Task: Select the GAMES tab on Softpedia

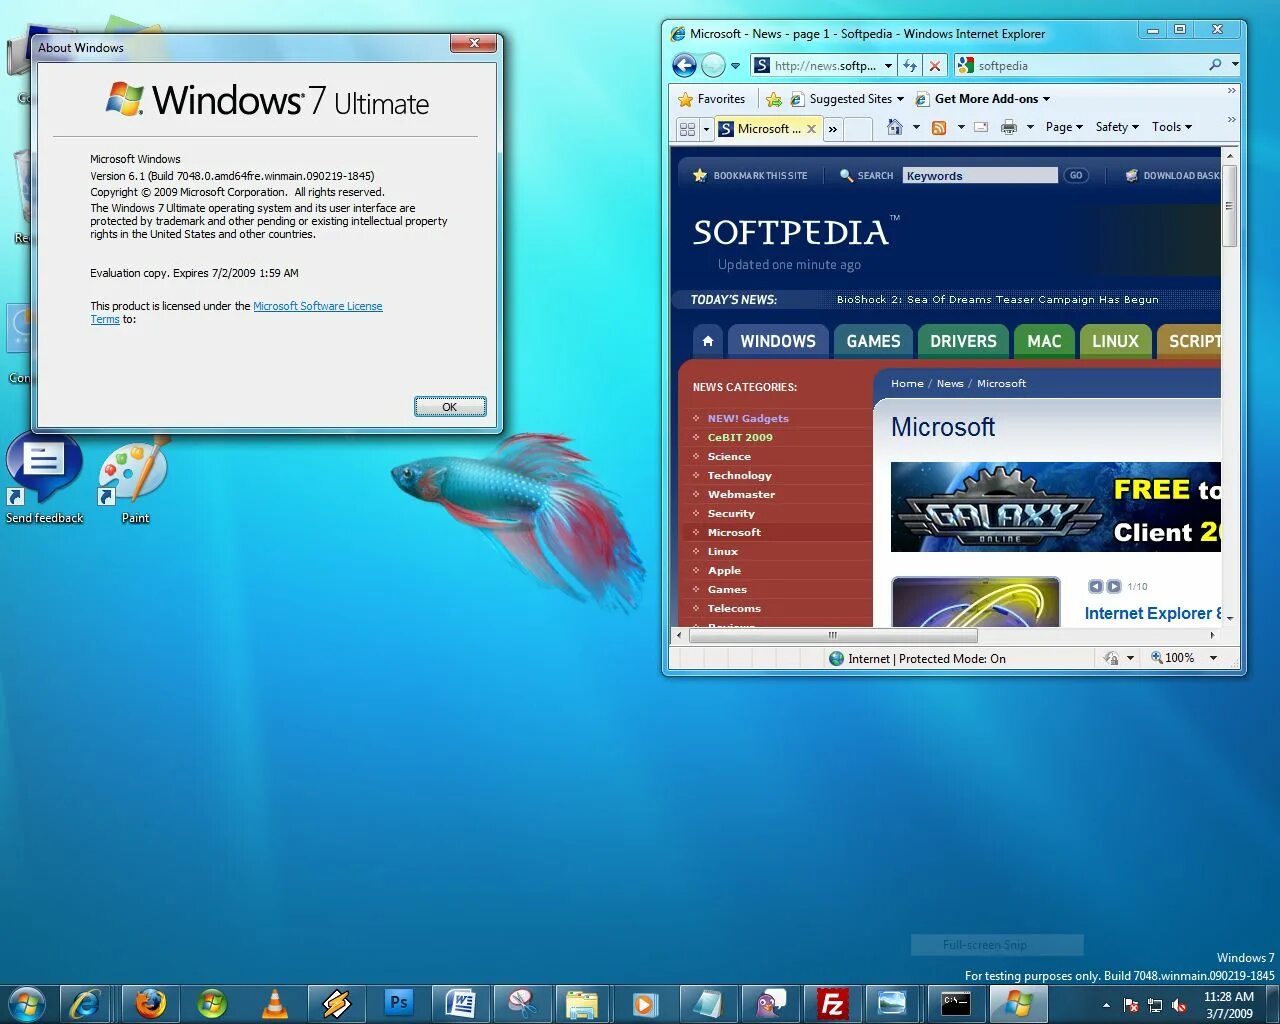Action: 873,341
